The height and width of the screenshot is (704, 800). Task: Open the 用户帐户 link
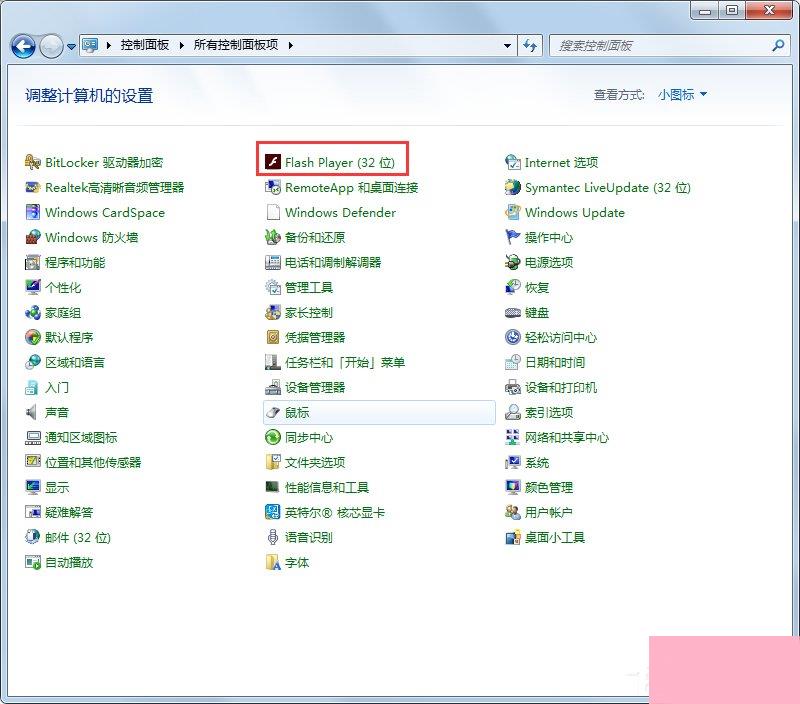pyautogui.click(x=548, y=512)
